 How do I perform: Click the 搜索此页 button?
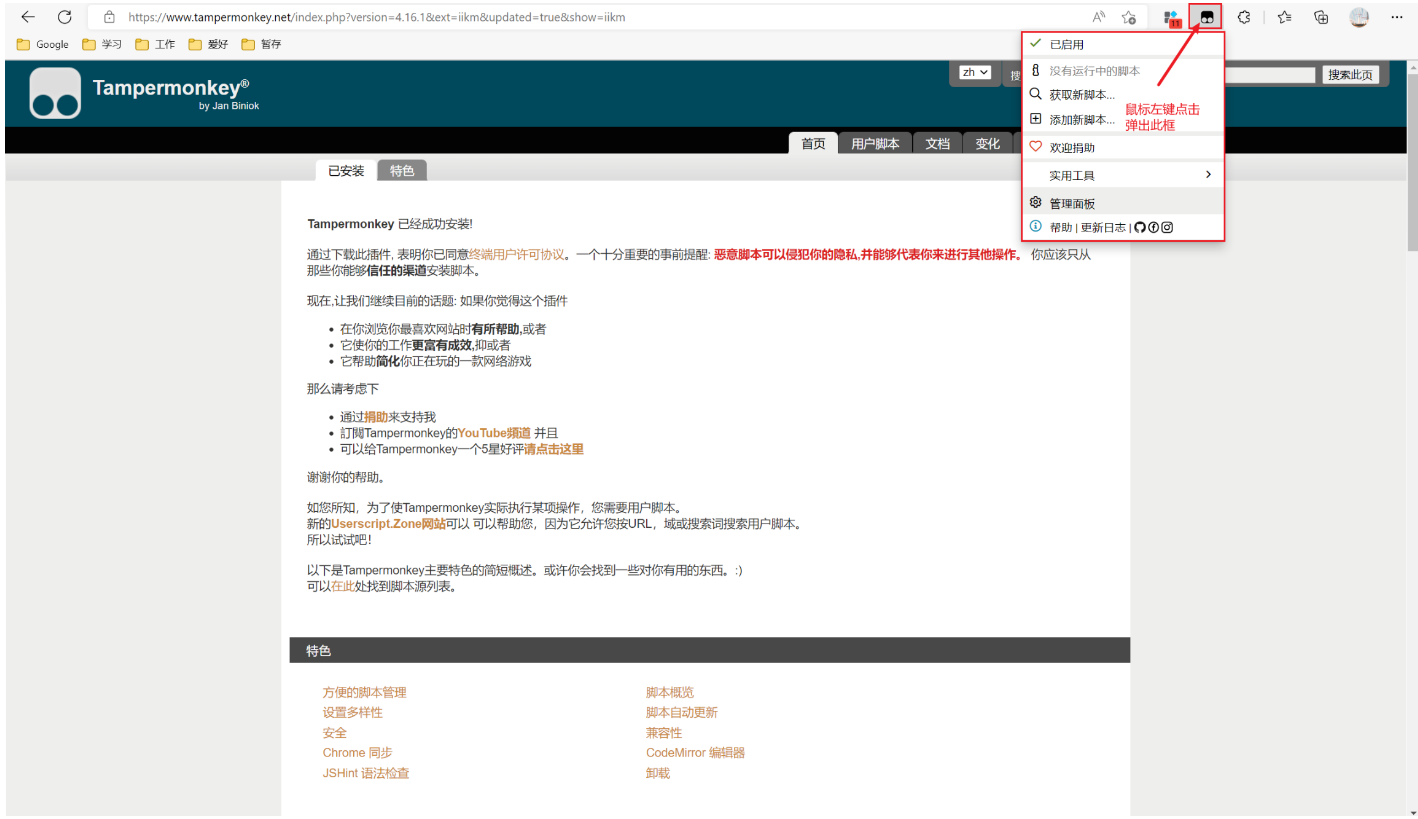click(1350, 75)
